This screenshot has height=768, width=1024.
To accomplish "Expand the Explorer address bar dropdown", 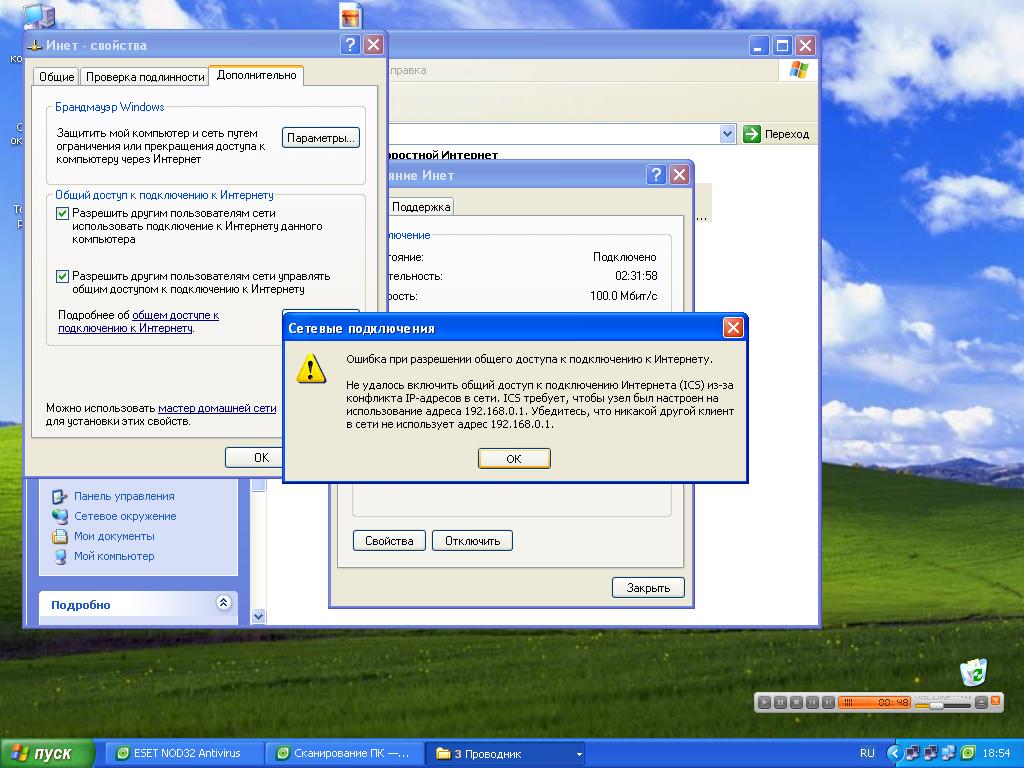I will click(728, 134).
